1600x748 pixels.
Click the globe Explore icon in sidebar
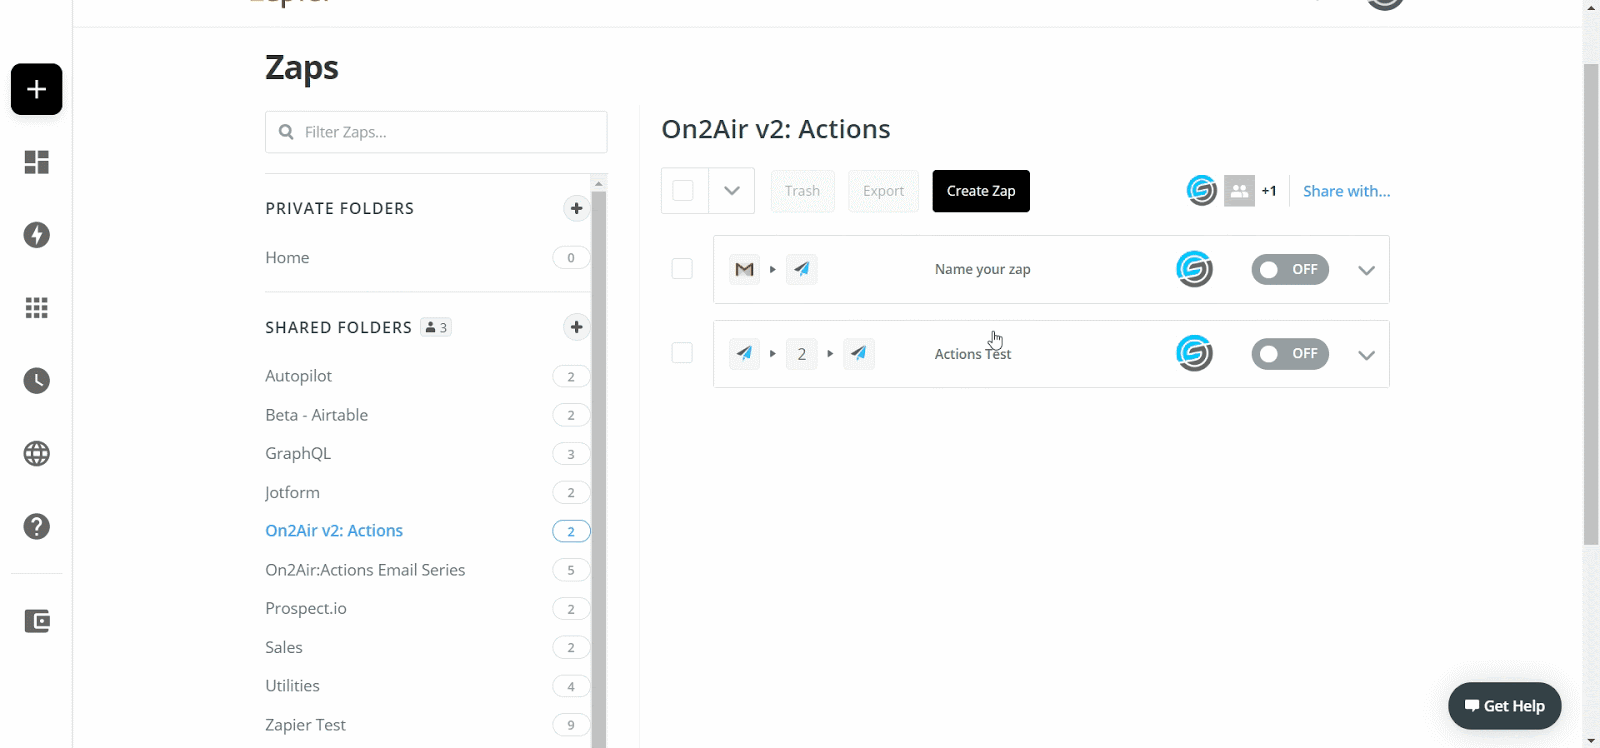click(37, 454)
